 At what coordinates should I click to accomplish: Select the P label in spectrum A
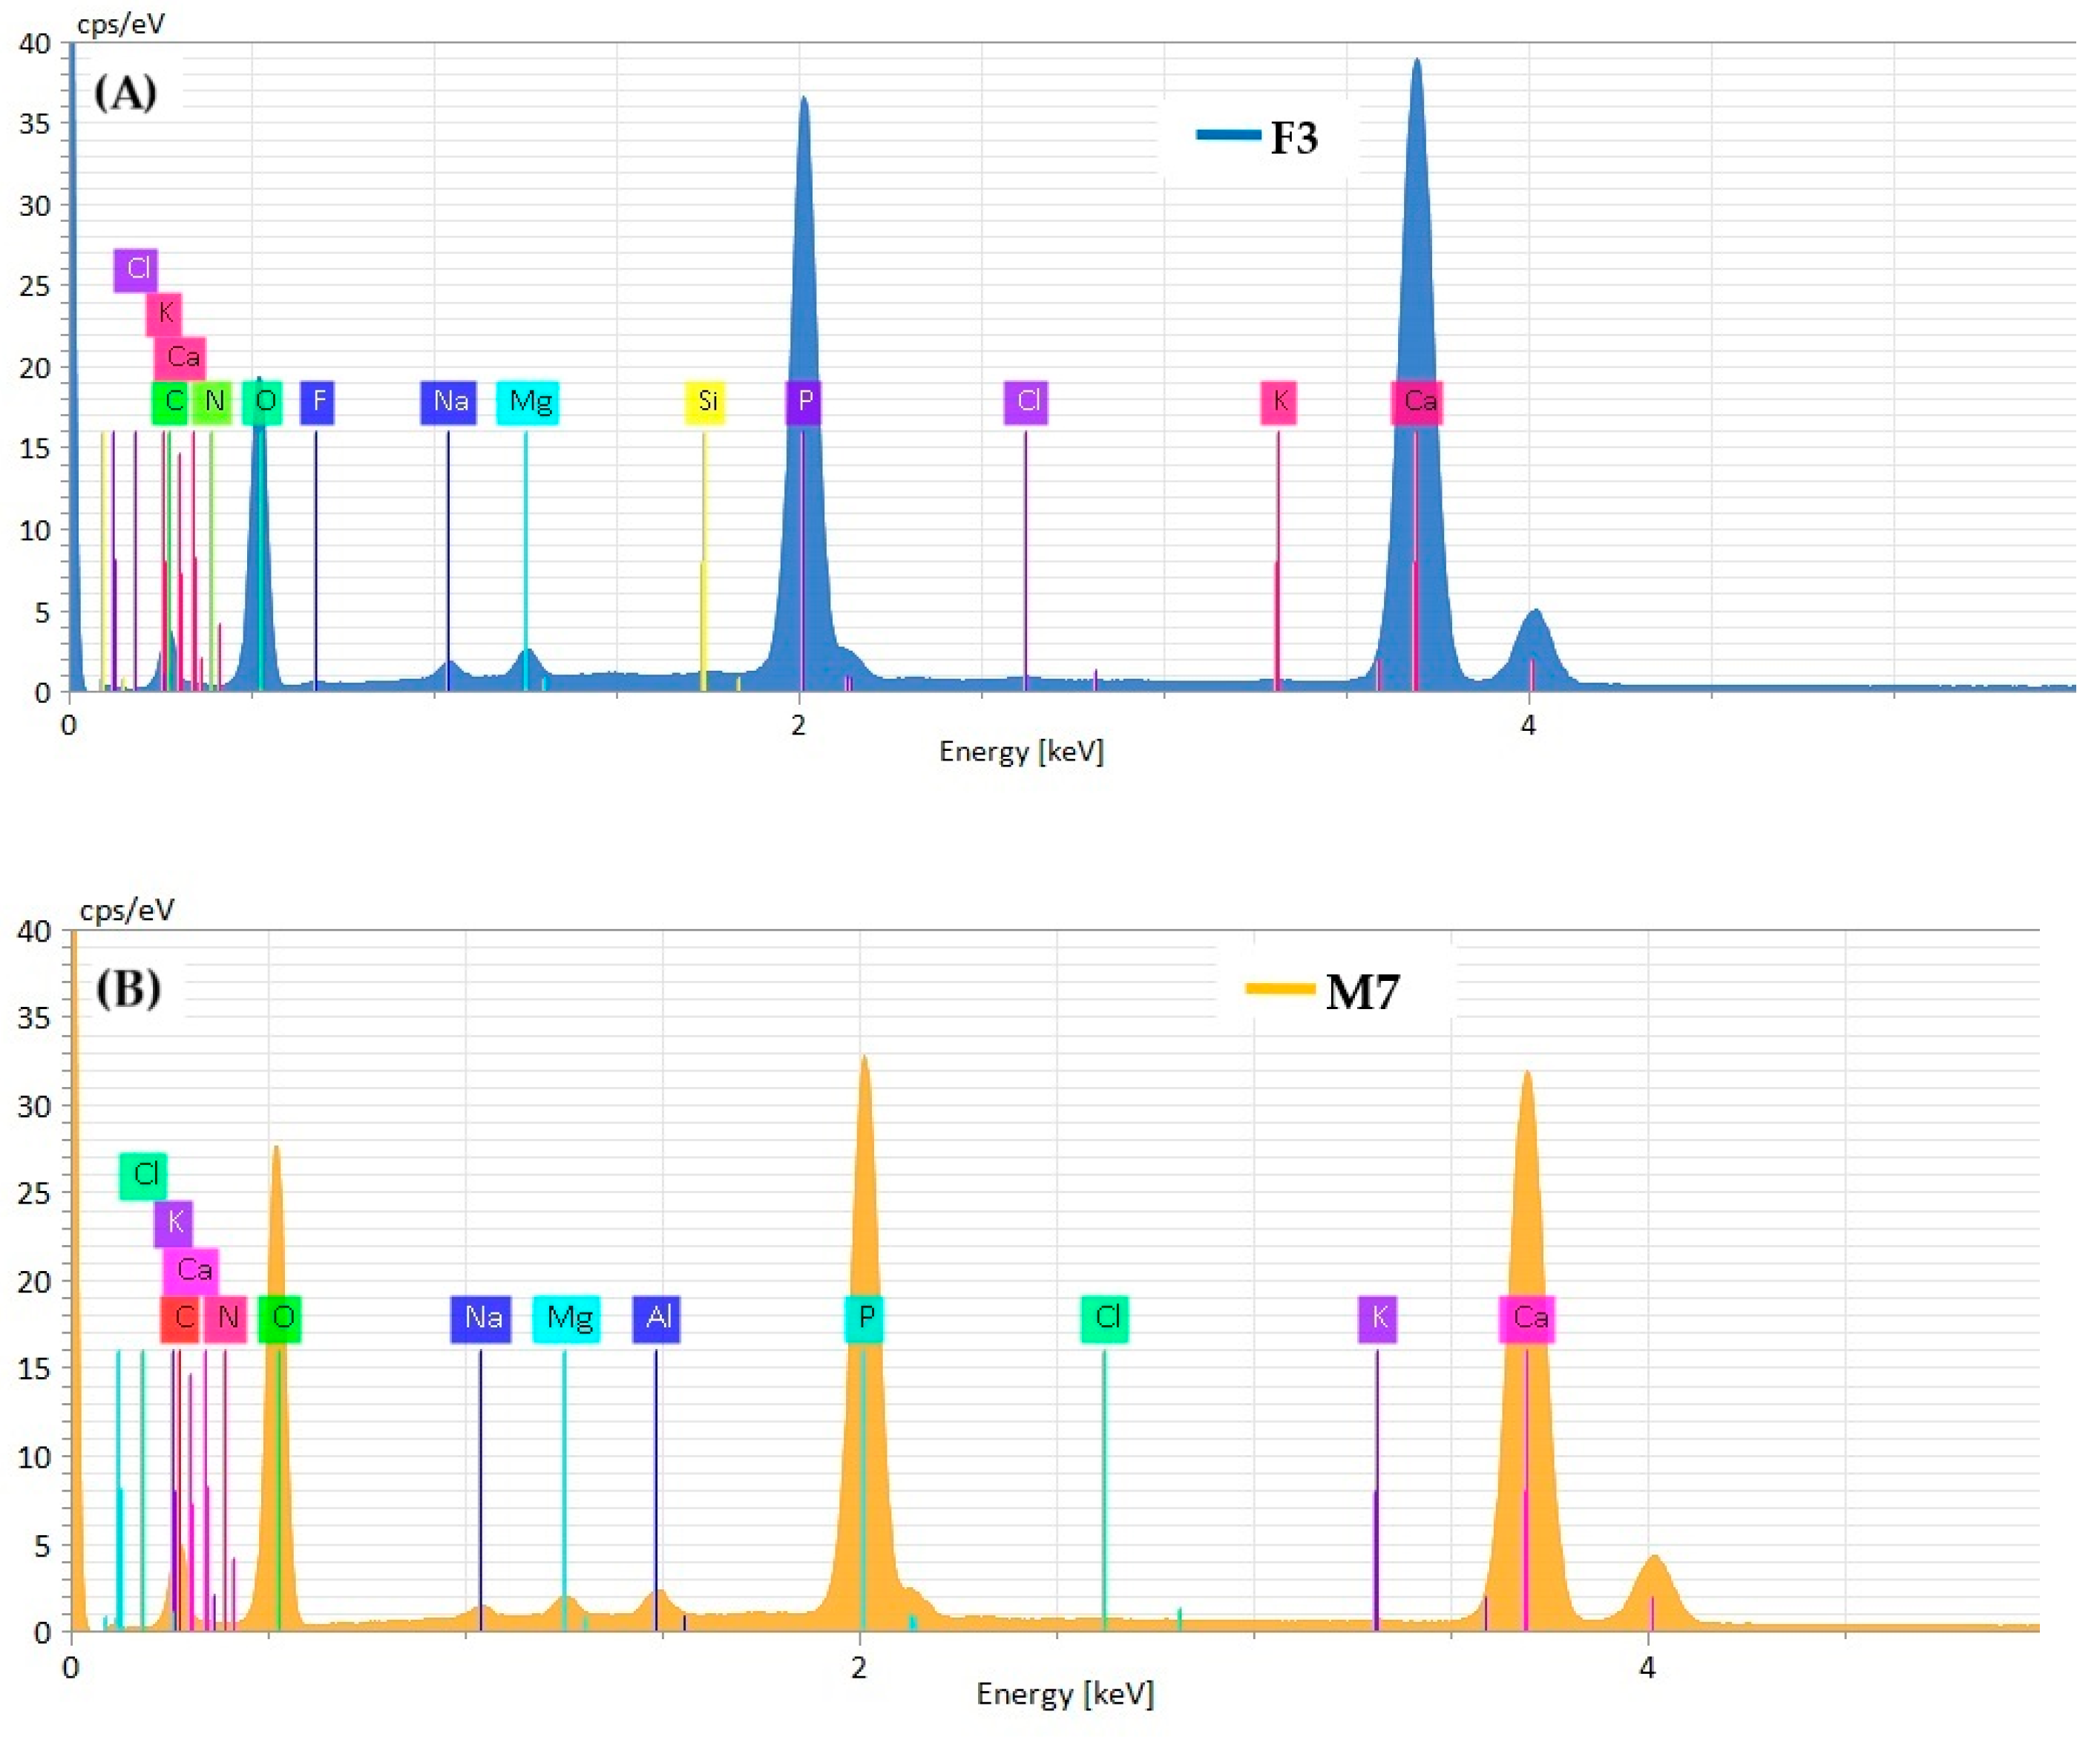tap(803, 401)
